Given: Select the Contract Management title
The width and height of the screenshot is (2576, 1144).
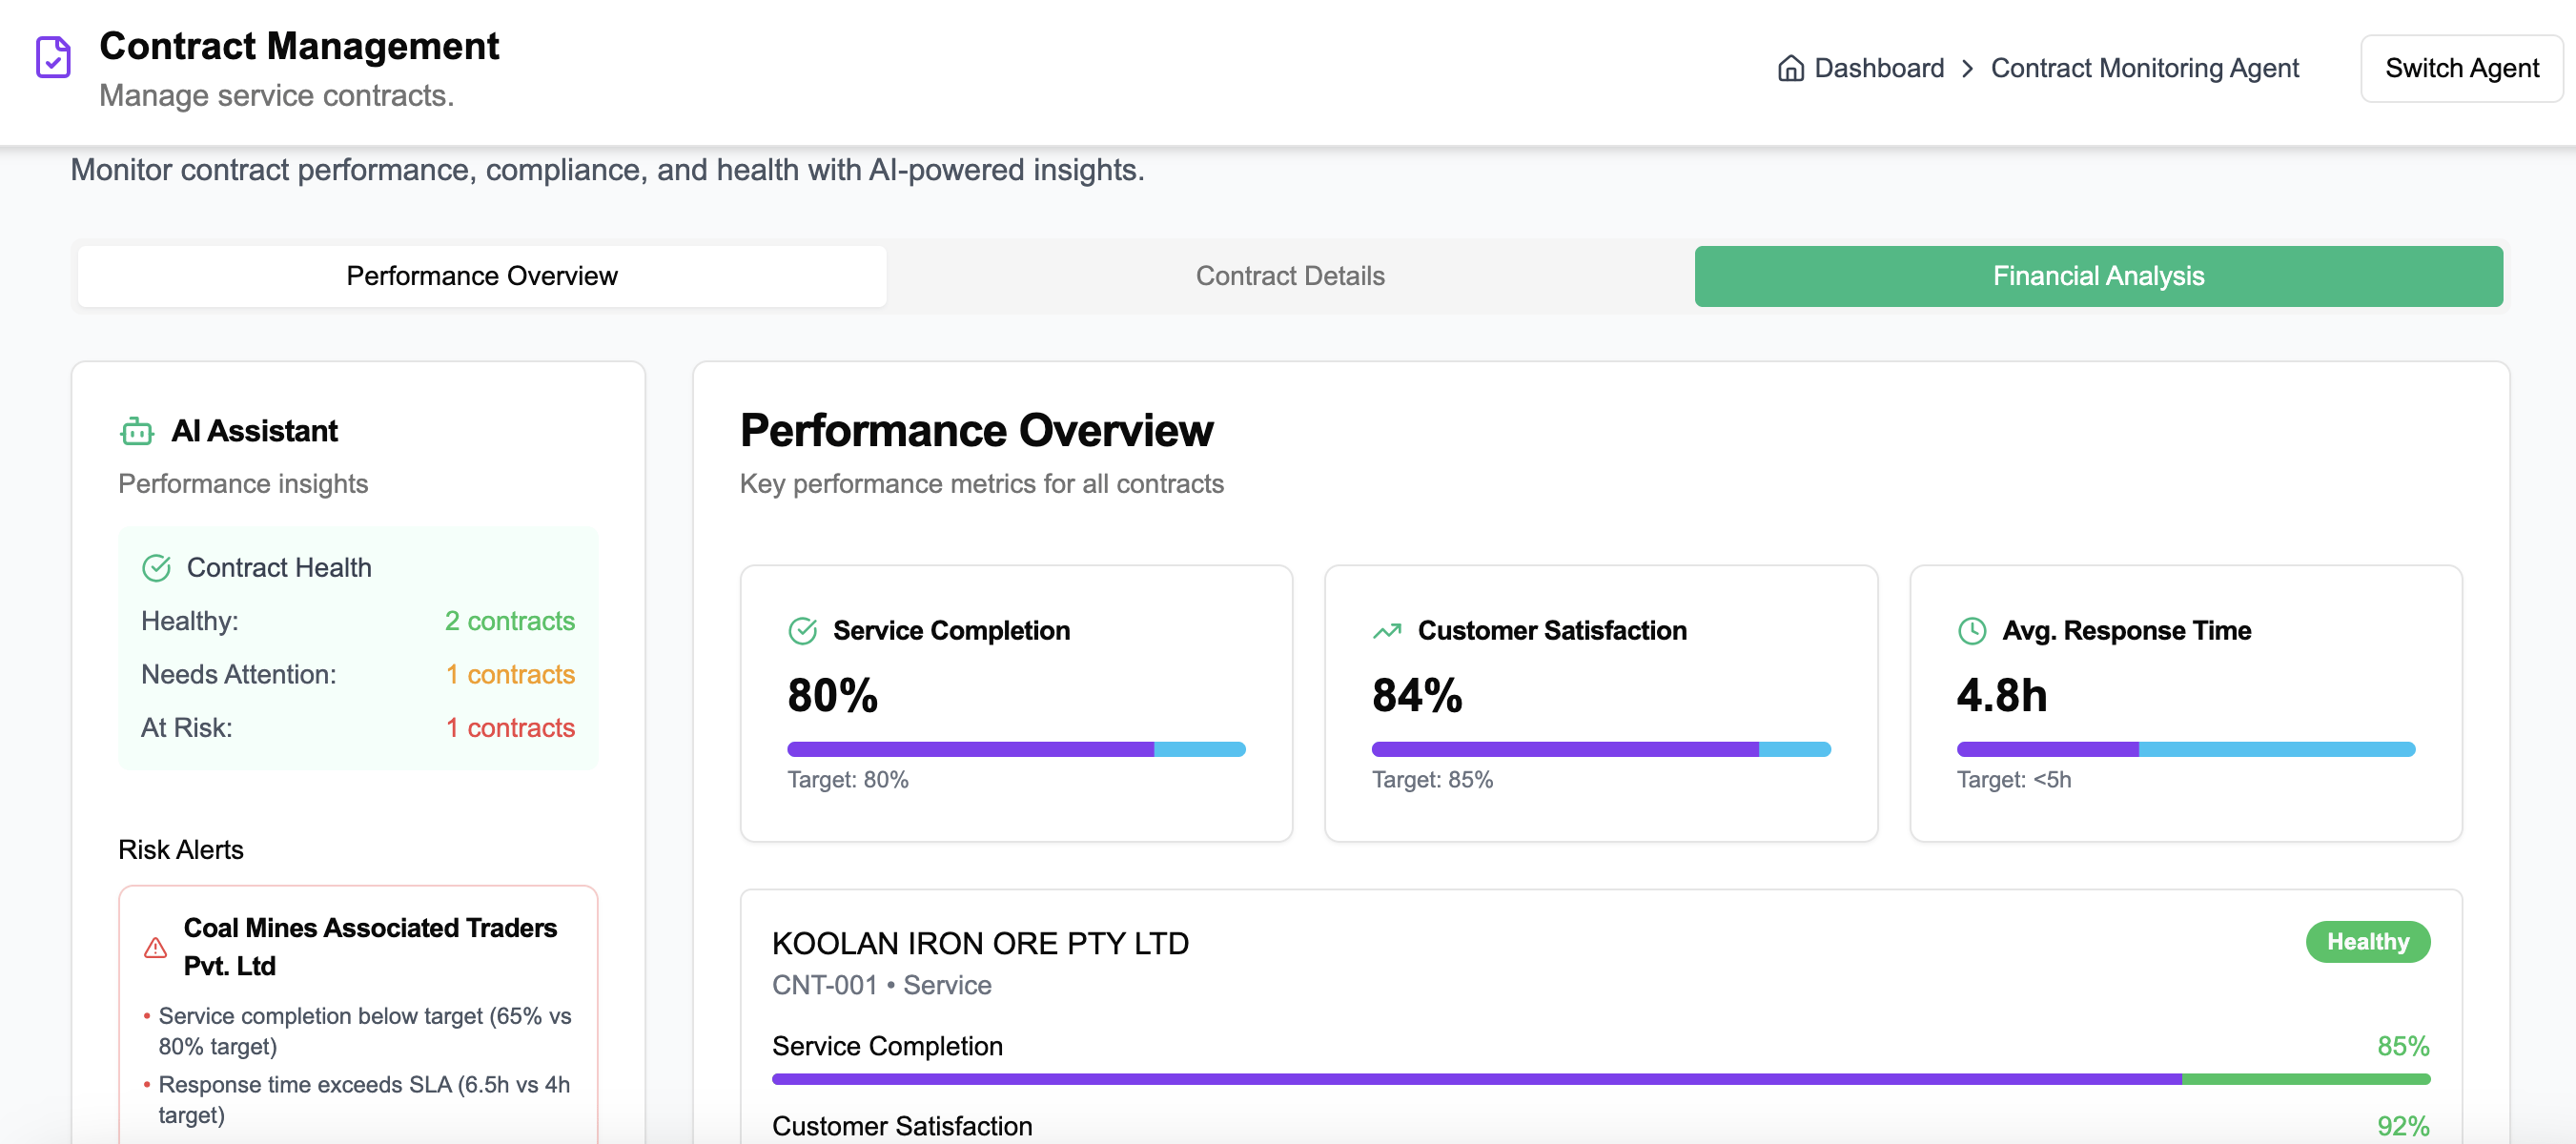Looking at the screenshot, I should (299, 46).
